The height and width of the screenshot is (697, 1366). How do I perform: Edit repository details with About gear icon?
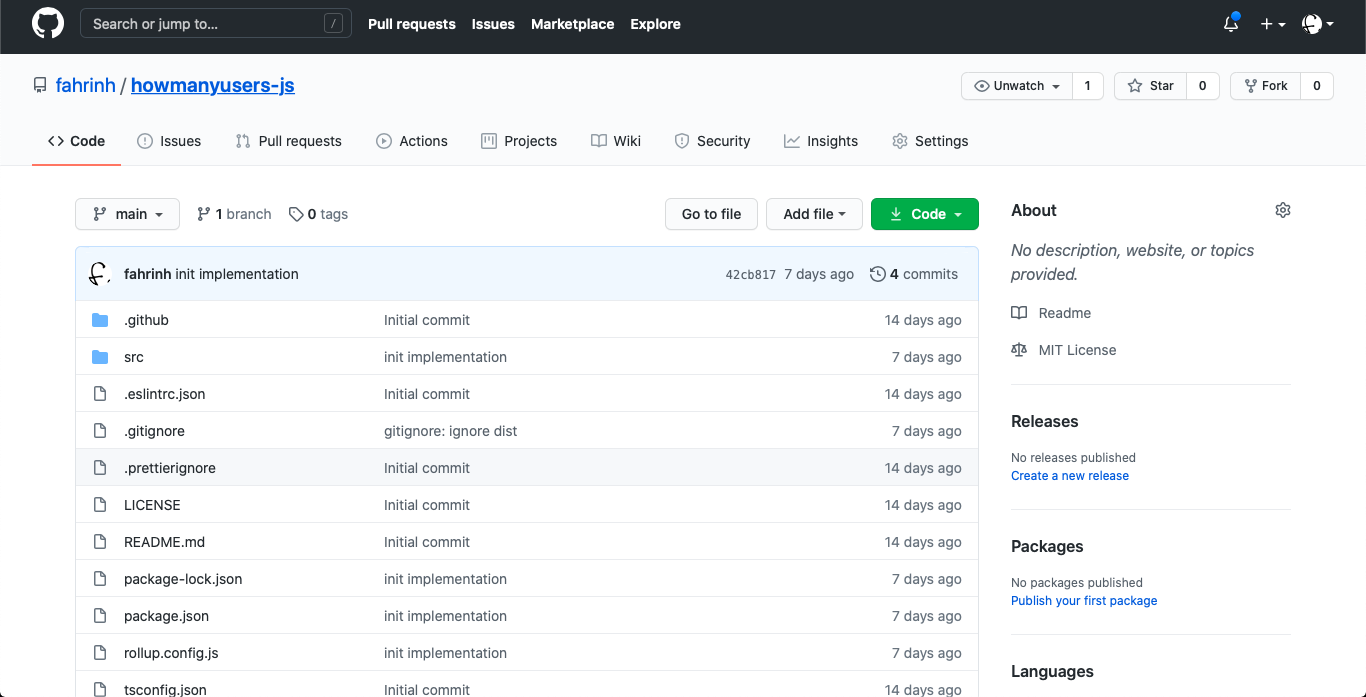(1283, 210)
